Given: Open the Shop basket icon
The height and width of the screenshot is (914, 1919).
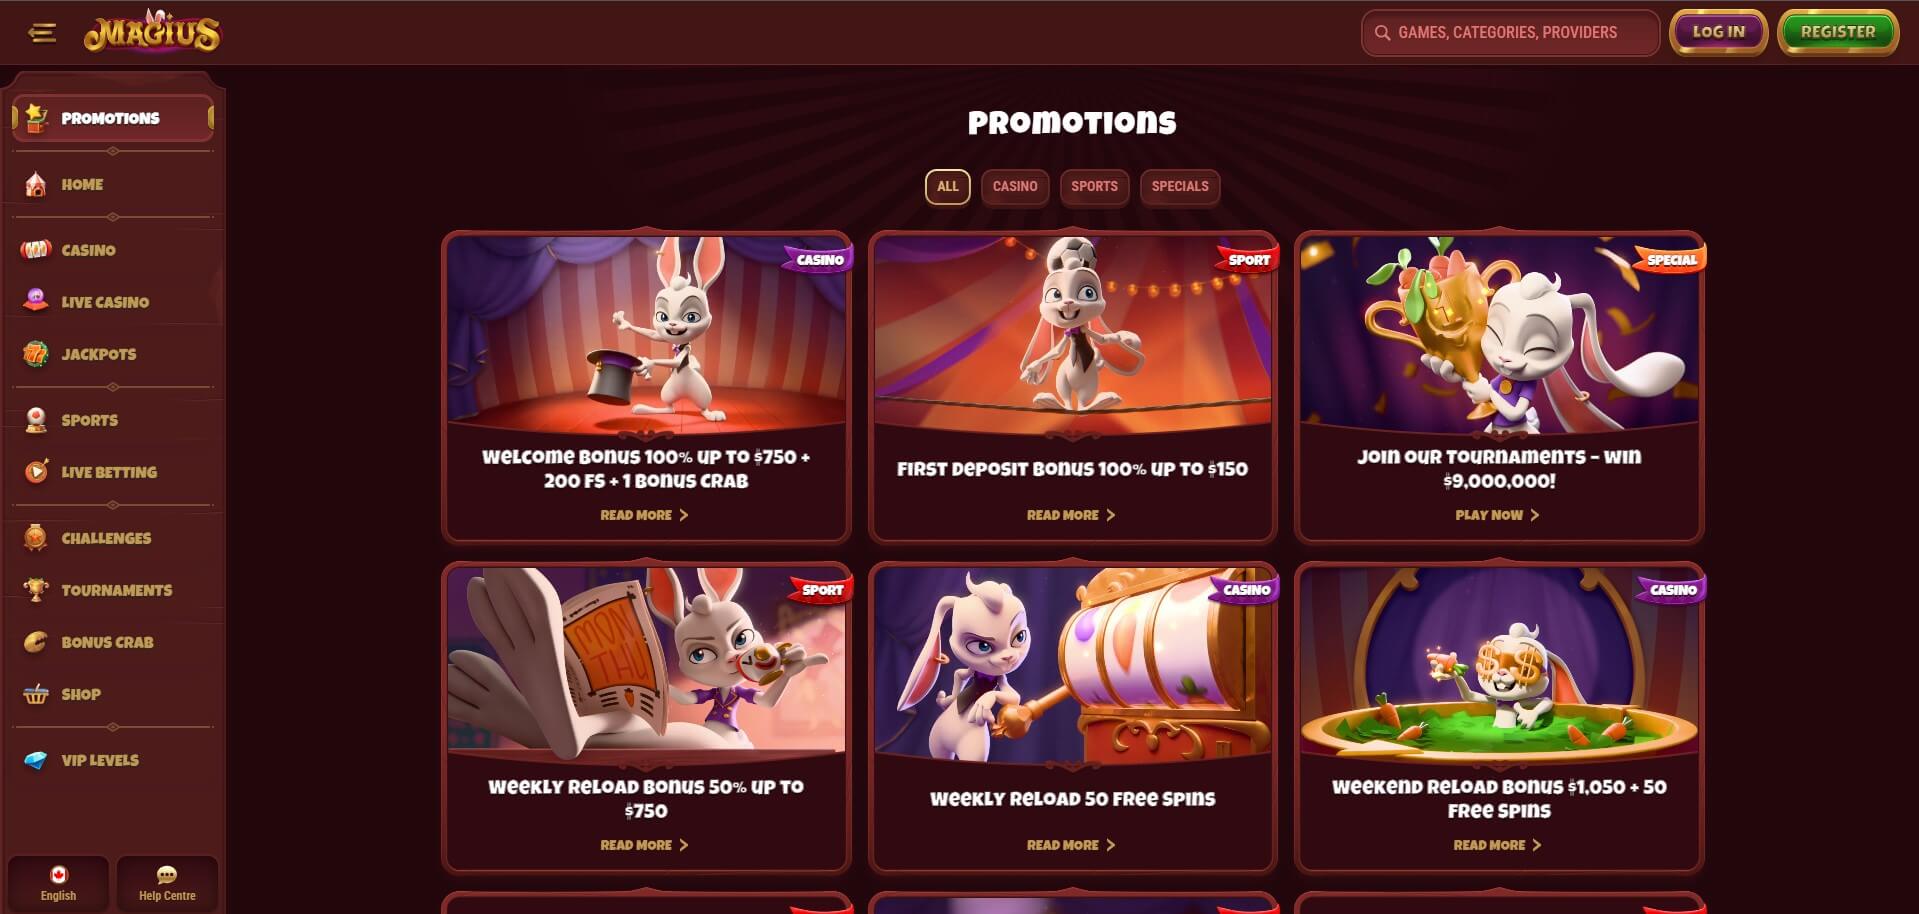Looking at the screenshot, I should 36,694.
